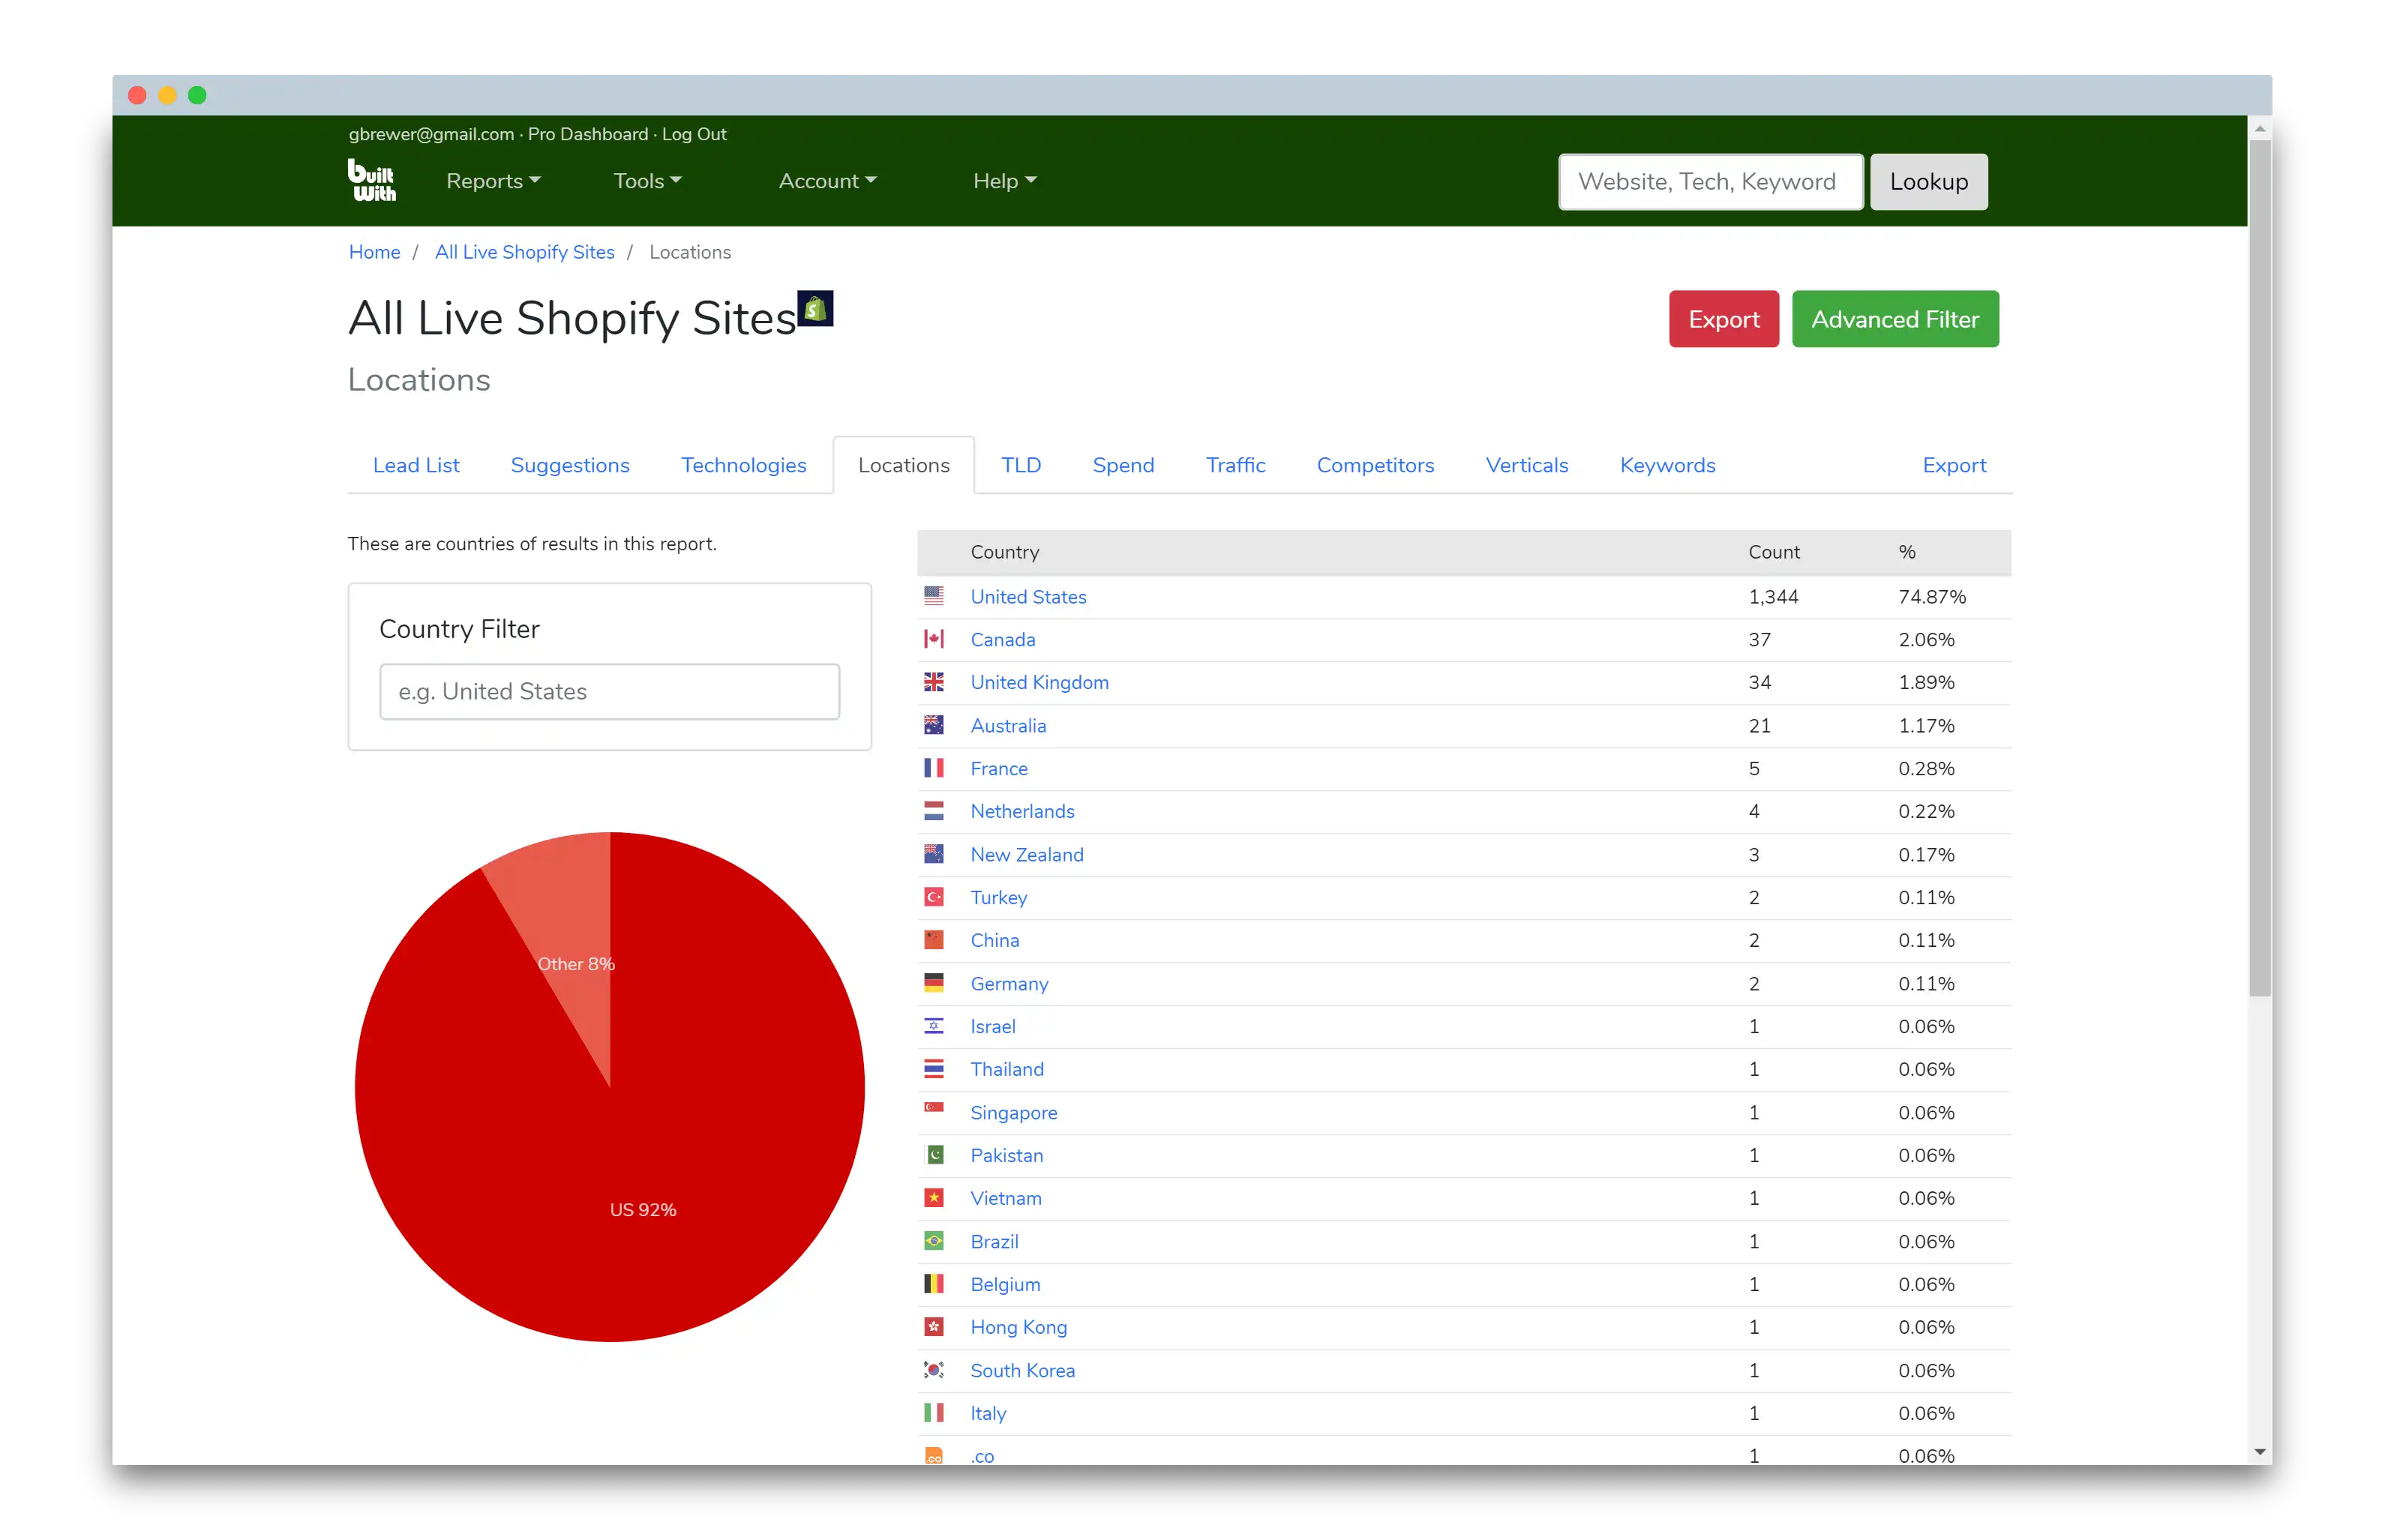
Task: Click the Belgium flag icon
Action: [x=933, y=1284]
